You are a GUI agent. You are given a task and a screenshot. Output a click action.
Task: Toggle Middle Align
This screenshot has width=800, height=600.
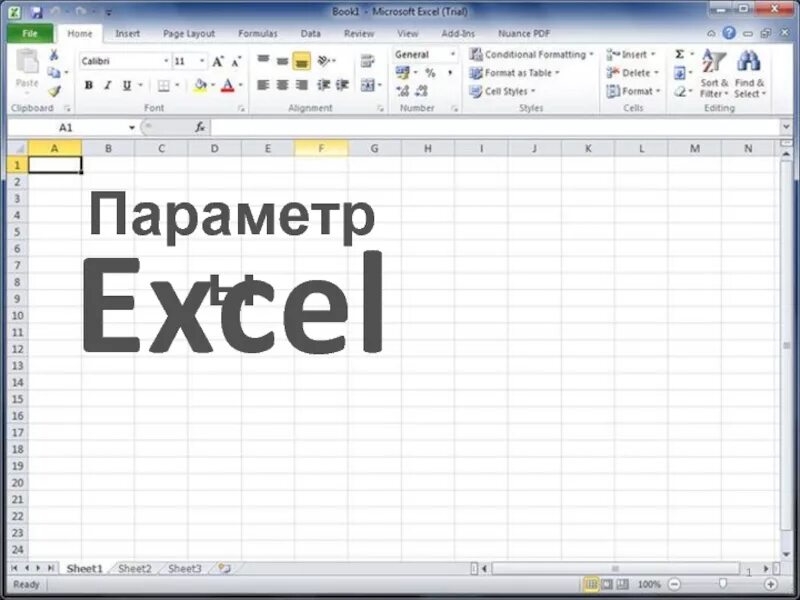(x=283, y=61)
